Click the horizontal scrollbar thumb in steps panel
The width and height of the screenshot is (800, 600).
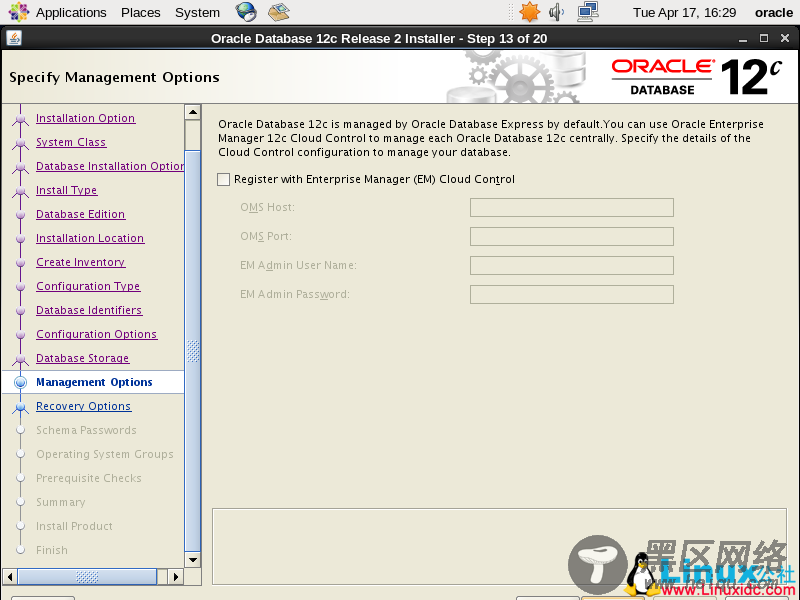point(87,577)
